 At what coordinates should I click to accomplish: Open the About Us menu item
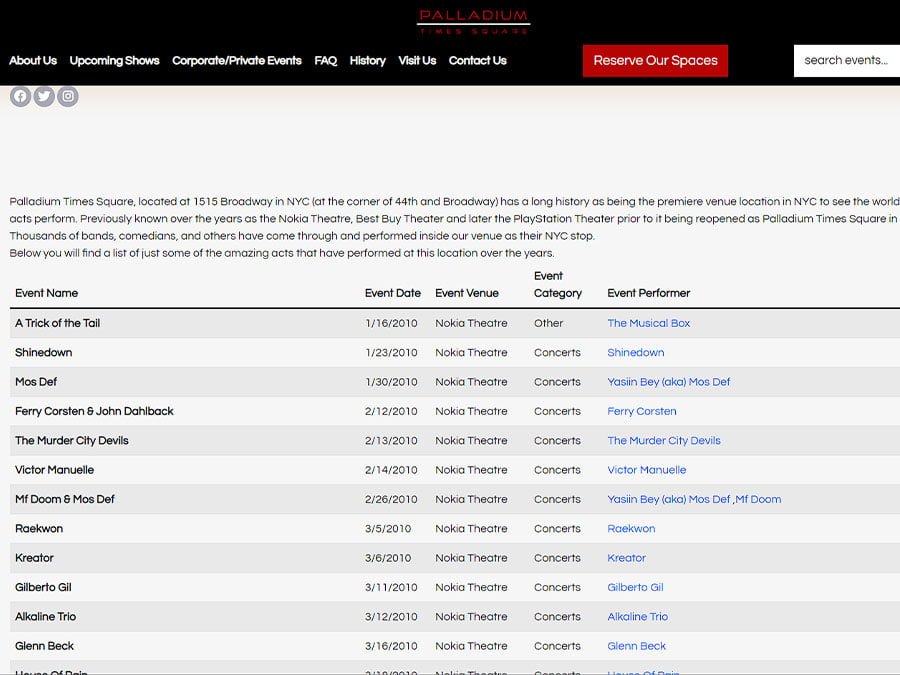(33, 60)
